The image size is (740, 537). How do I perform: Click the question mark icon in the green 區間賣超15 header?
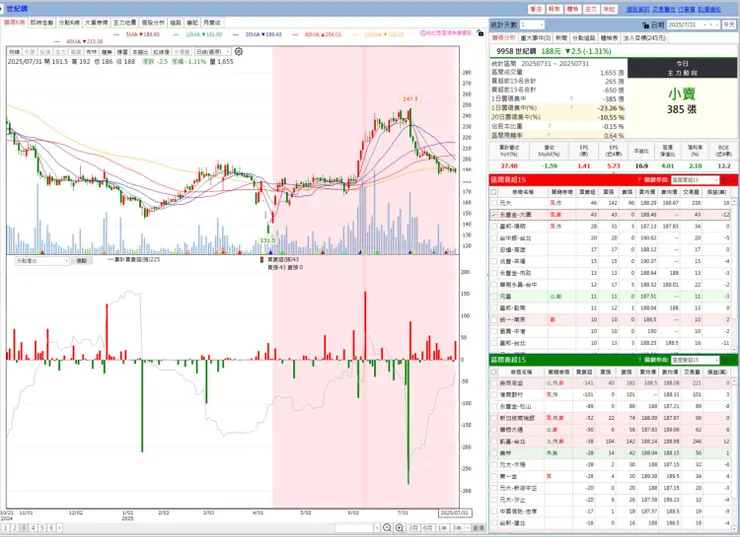click(639, 360)
